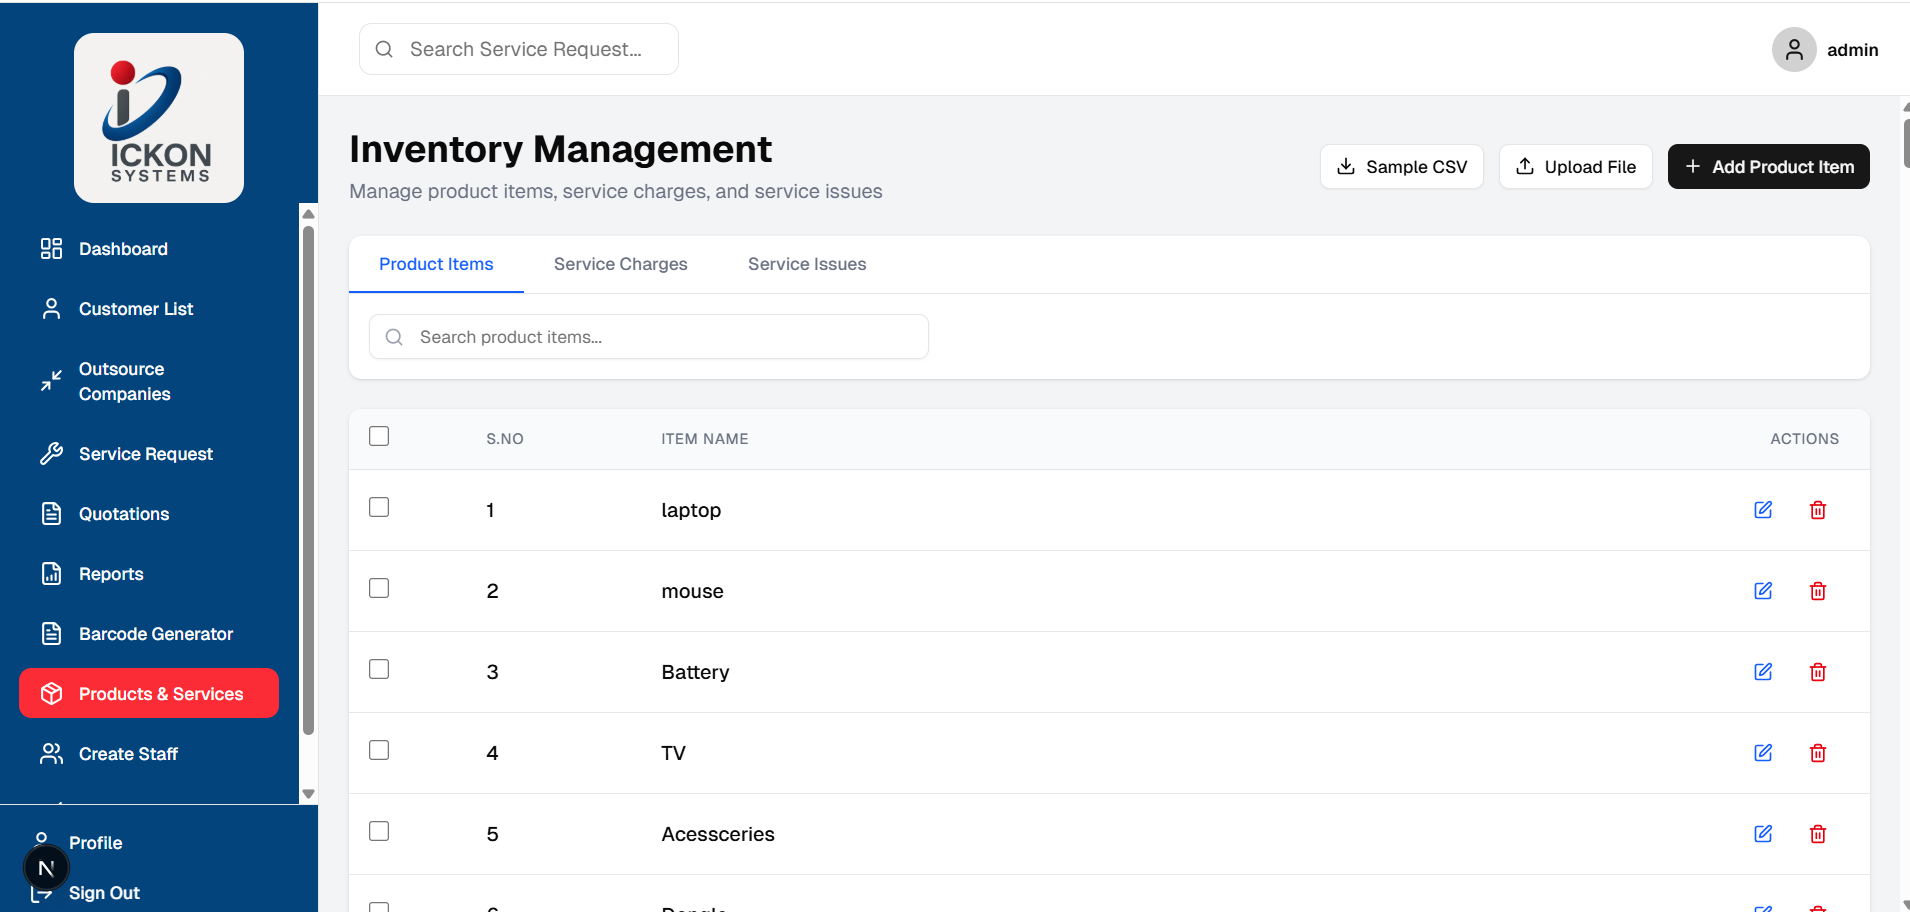
Task: Focus the Search product items field
Action: pos(660,337)
